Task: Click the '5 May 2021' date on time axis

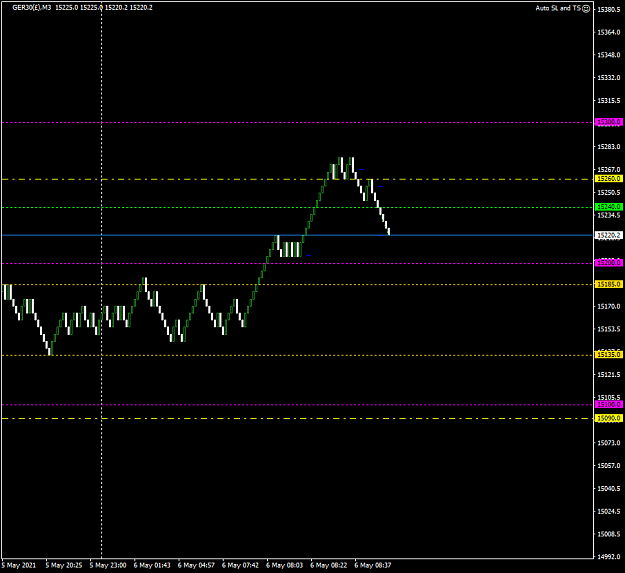Action: tap(19, 565)
